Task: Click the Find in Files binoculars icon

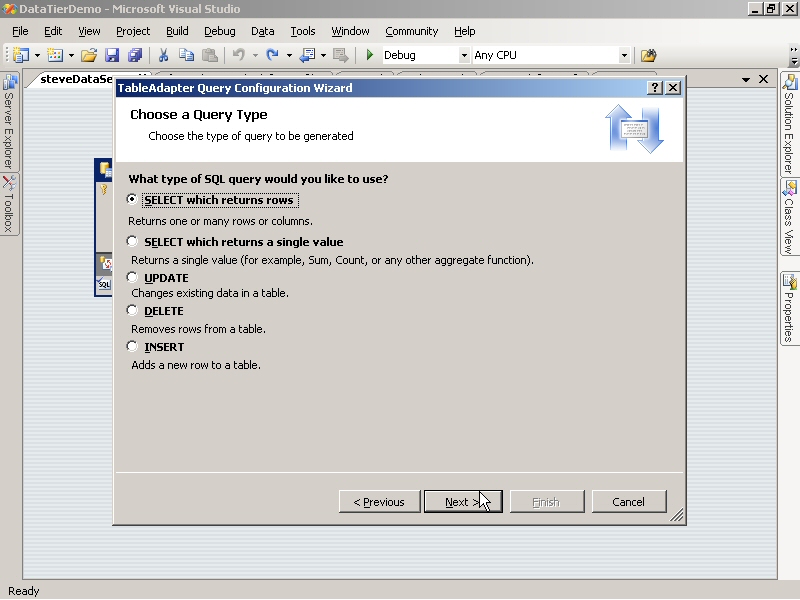Action: coord(648,55)
